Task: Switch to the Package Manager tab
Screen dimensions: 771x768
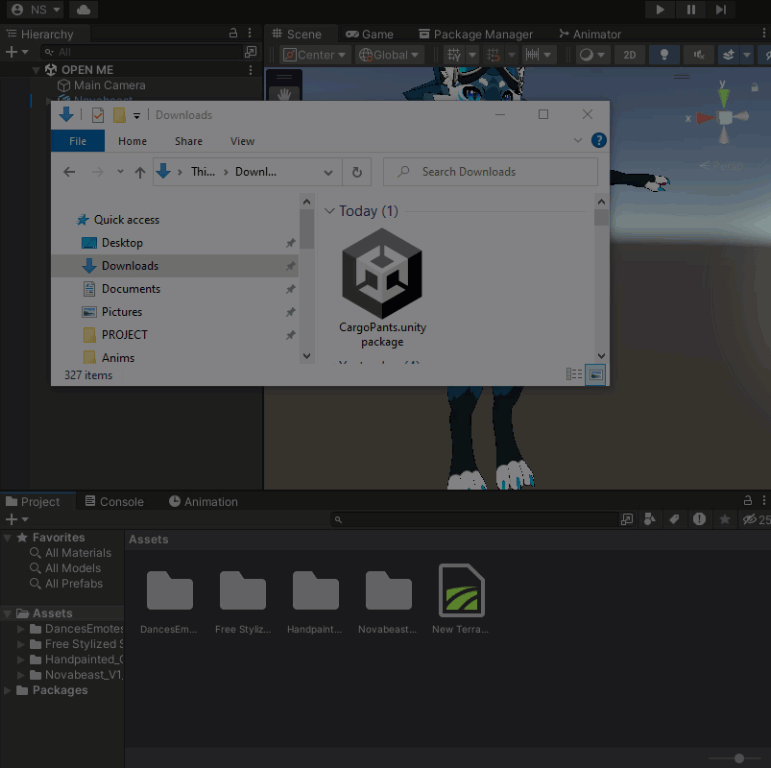Action: point(475,34)
